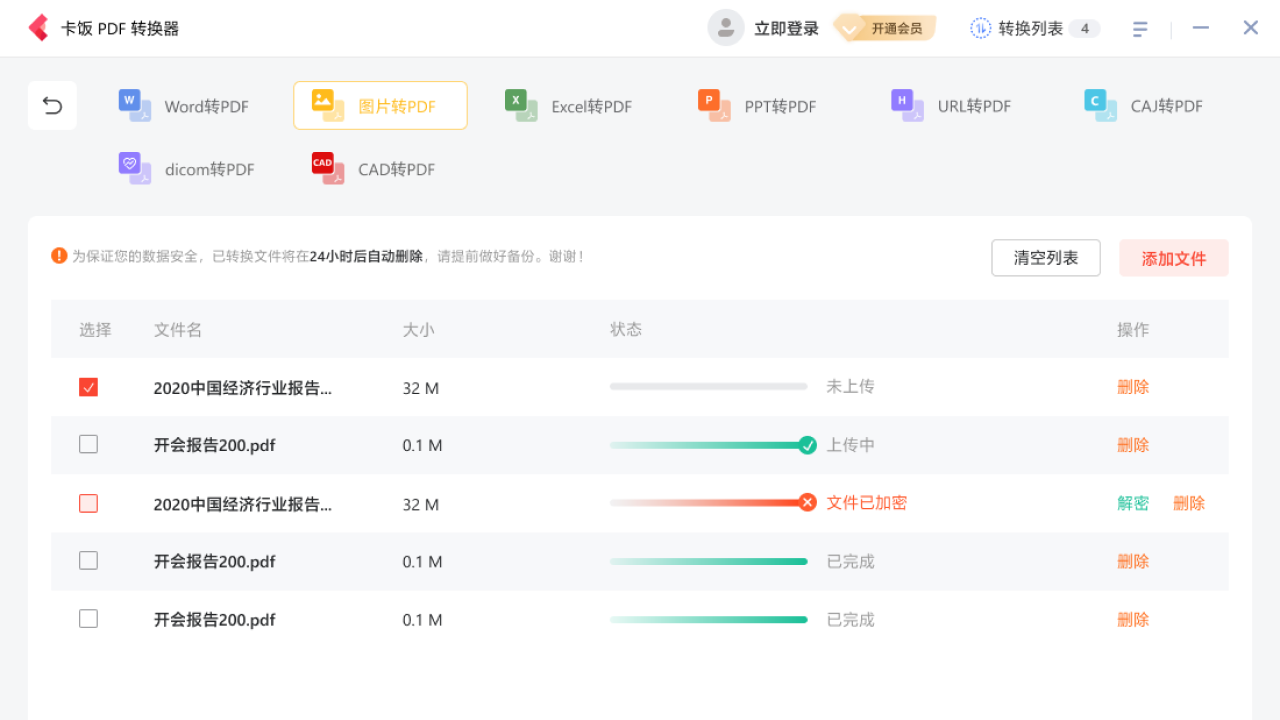The height and width of the screenshot is (720, 1280).
Task: Select the Word转PDF conversion icon
Action: (134, 104)
